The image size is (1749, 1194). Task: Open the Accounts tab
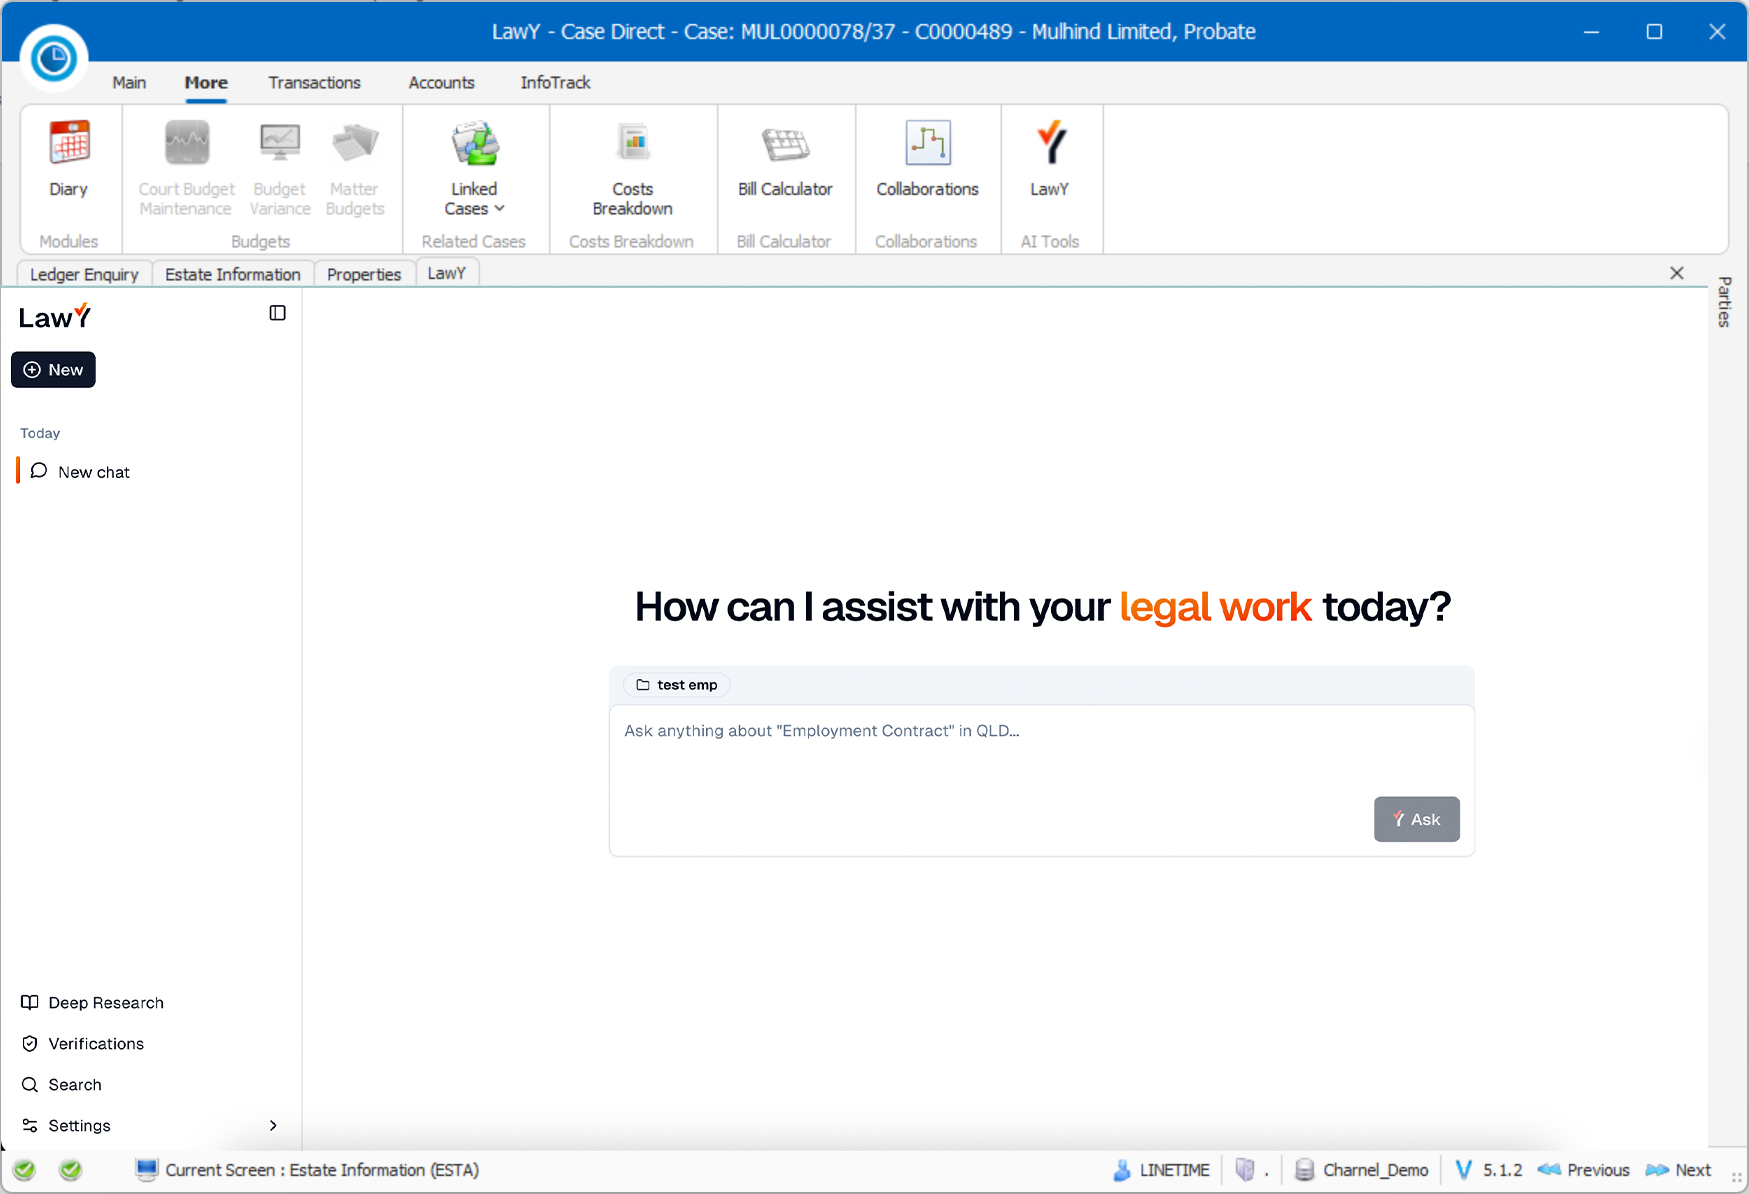tap(441, 83)
